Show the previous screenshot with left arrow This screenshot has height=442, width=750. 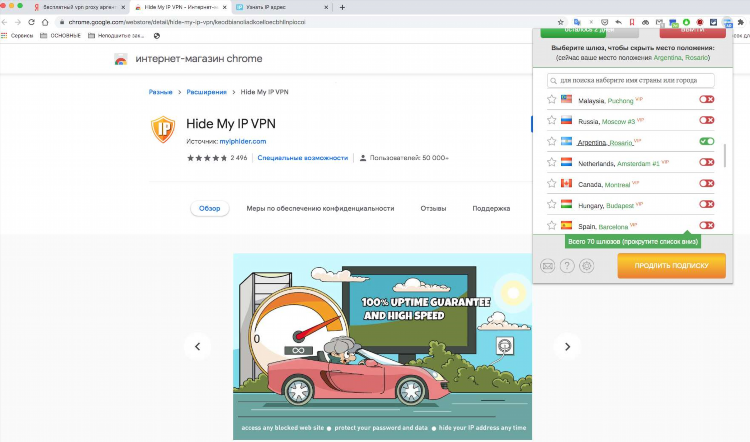pos(198,346)
